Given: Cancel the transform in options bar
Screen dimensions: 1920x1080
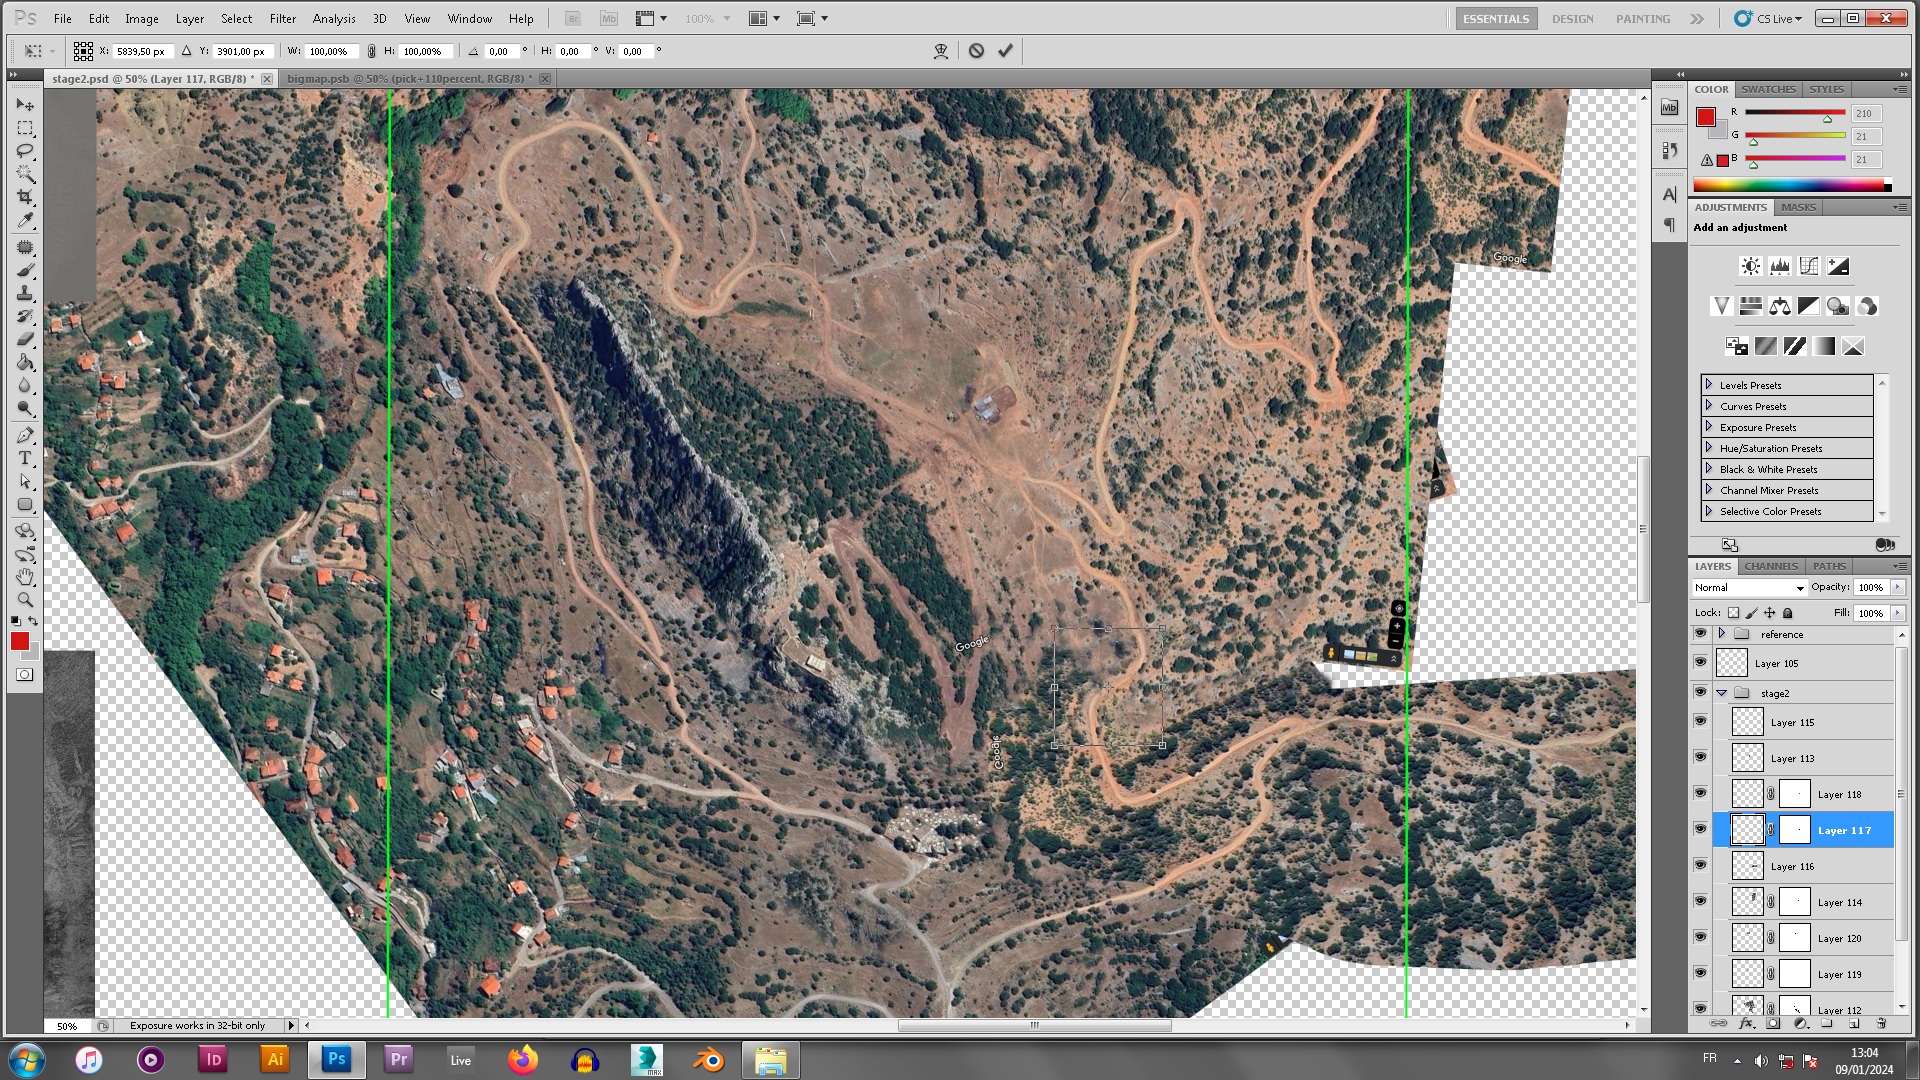Looking at the screenshot, I should (976, 51).
